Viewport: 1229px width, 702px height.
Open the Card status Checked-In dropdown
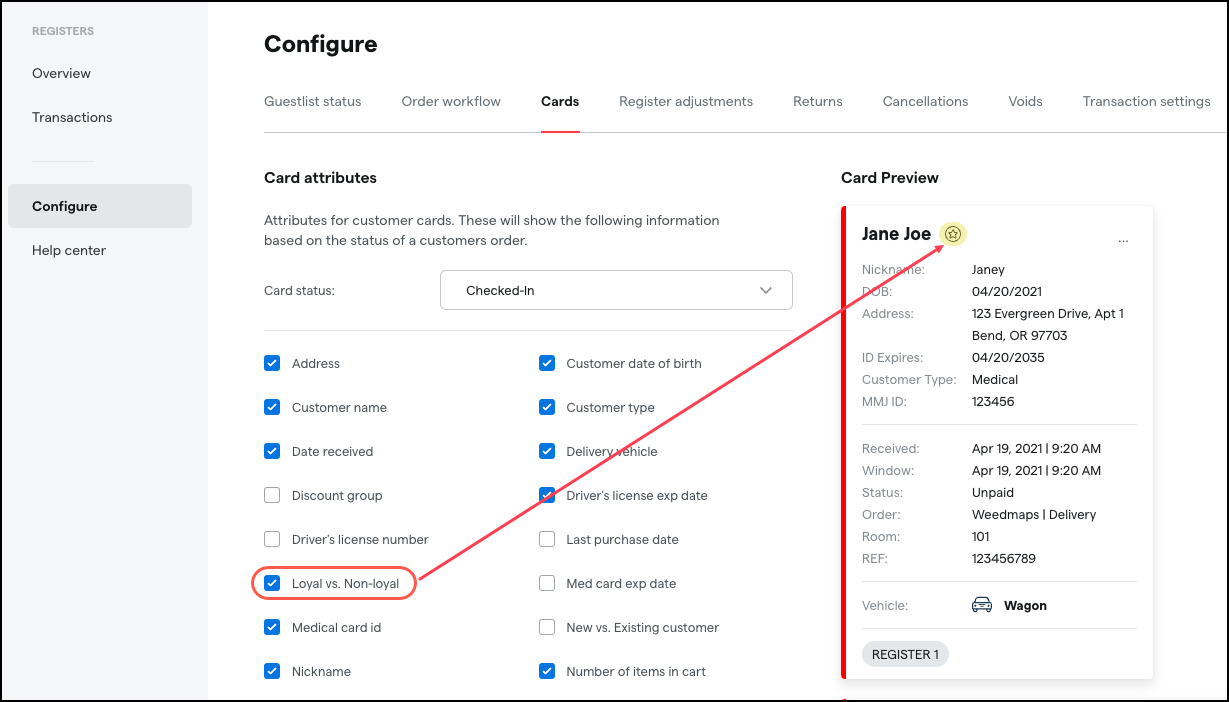click(616, 290)
